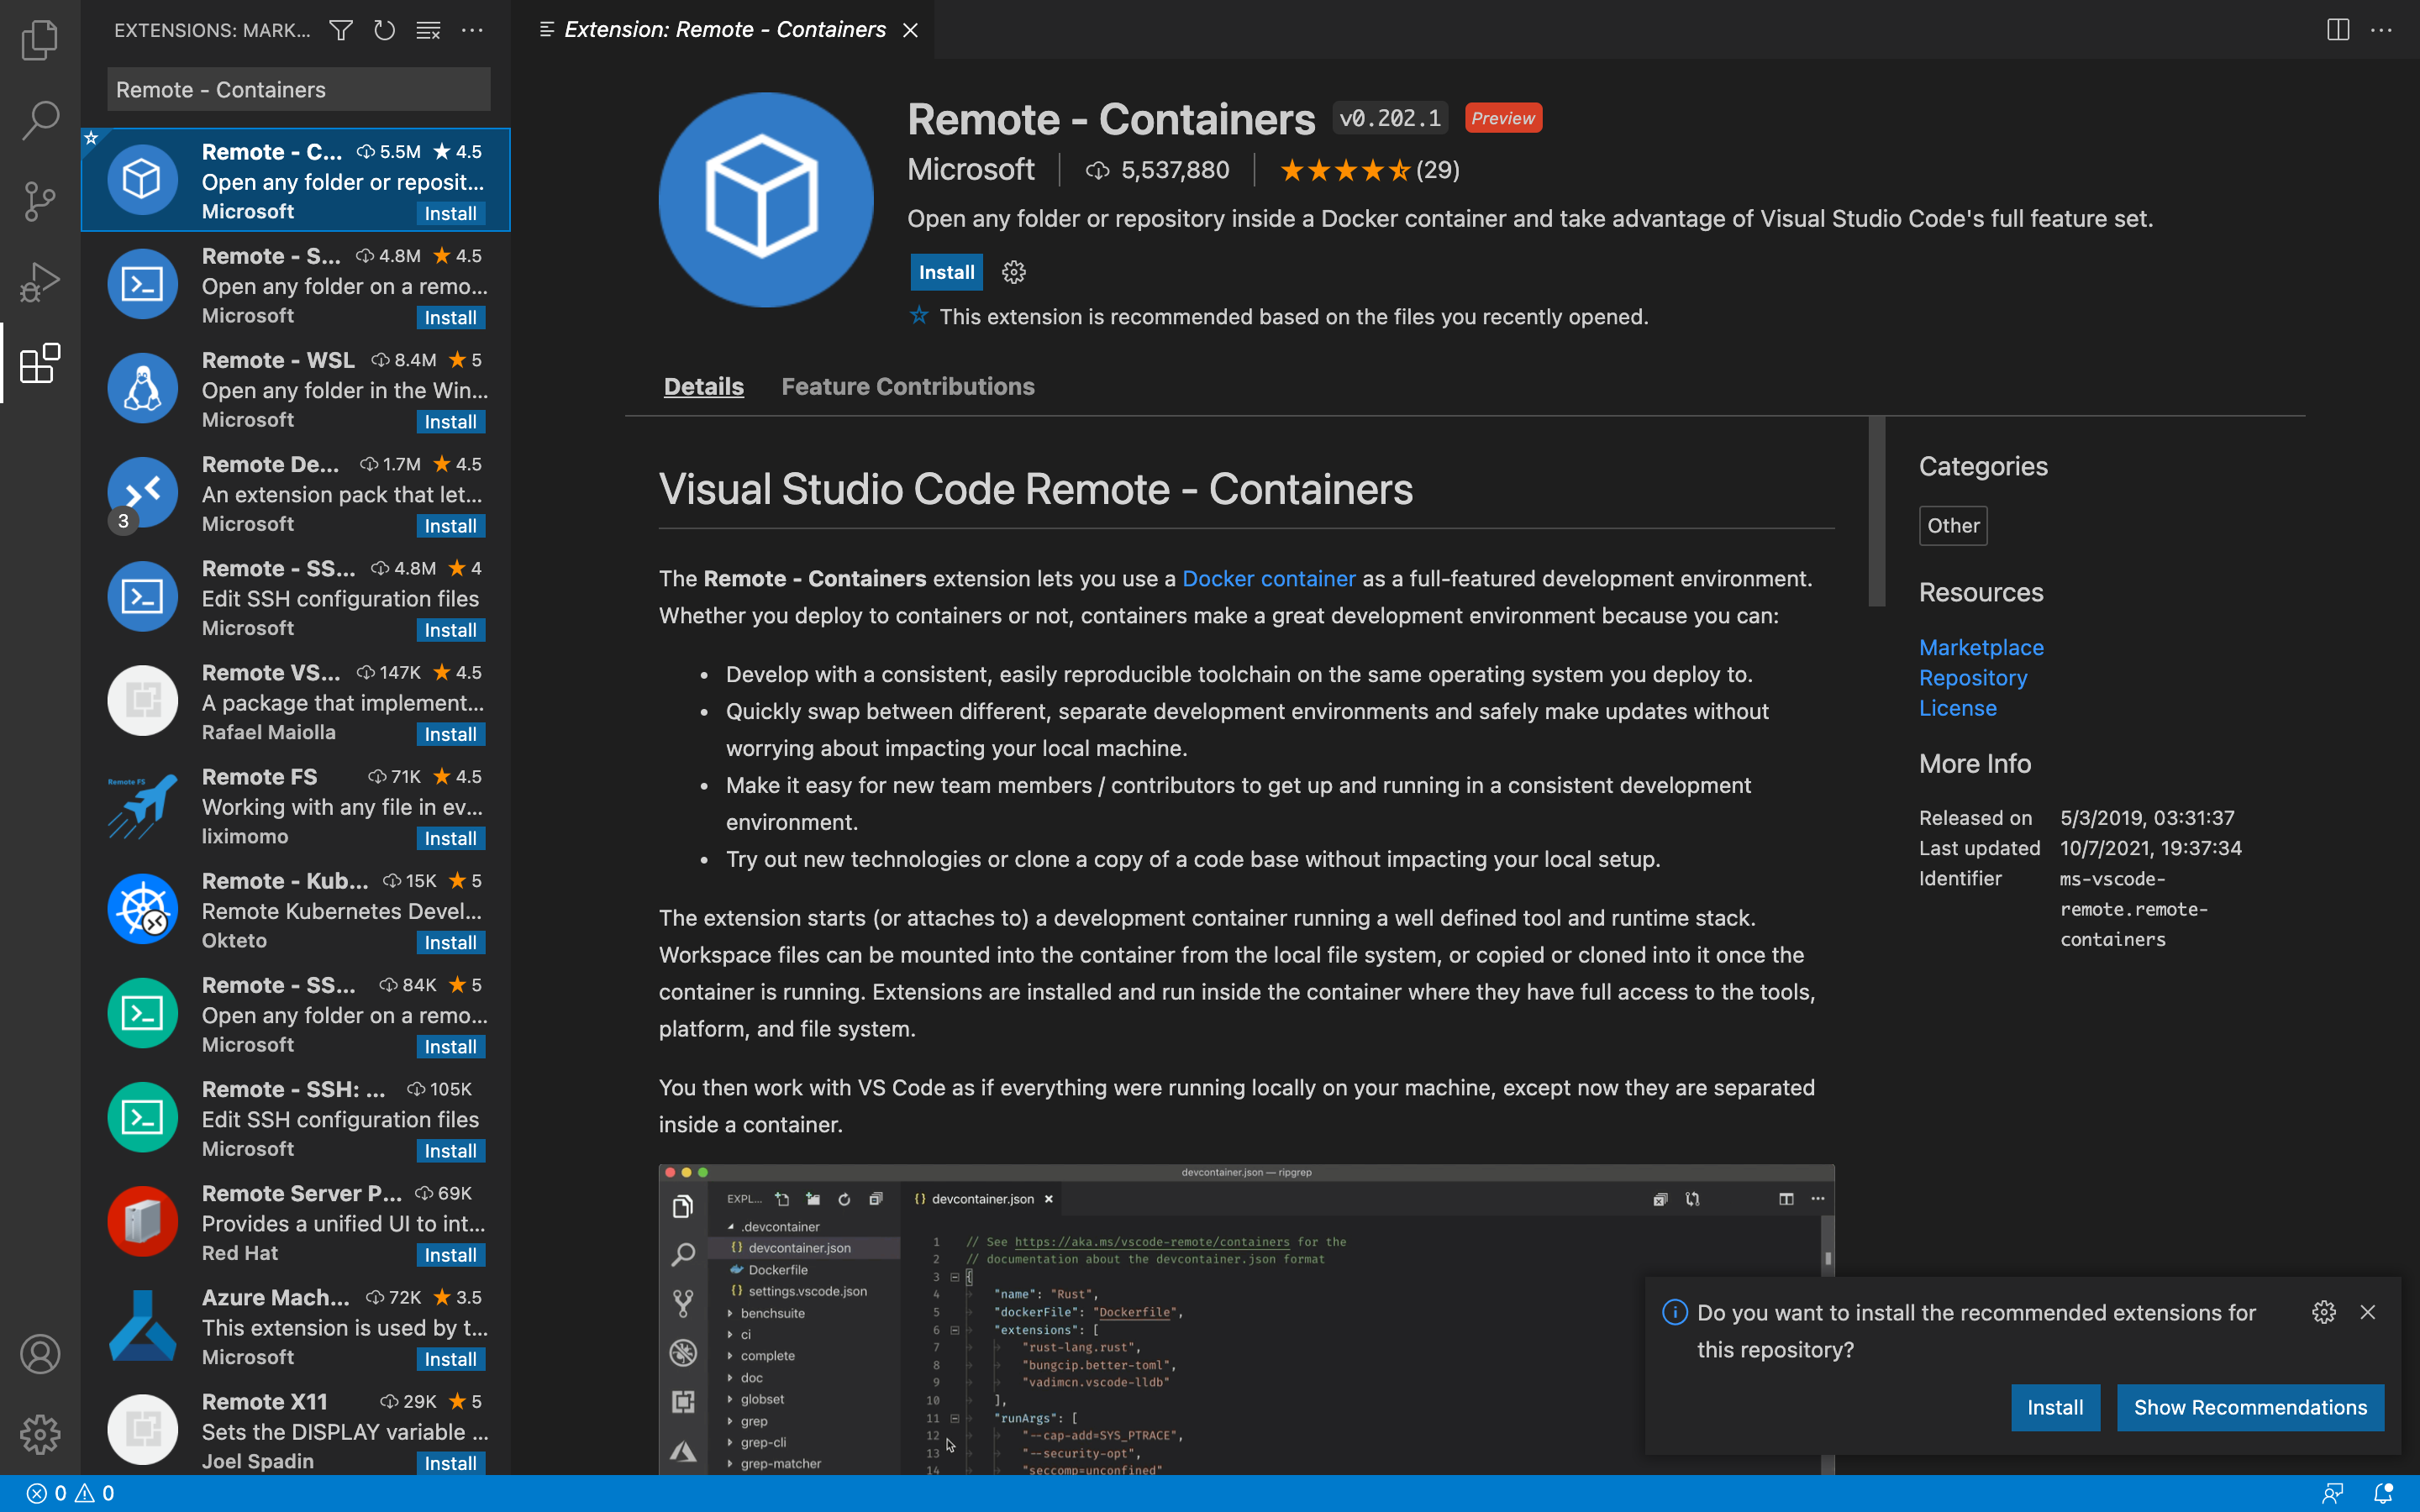
Task: Open the Run and Debug view
Action: (40, 282)
